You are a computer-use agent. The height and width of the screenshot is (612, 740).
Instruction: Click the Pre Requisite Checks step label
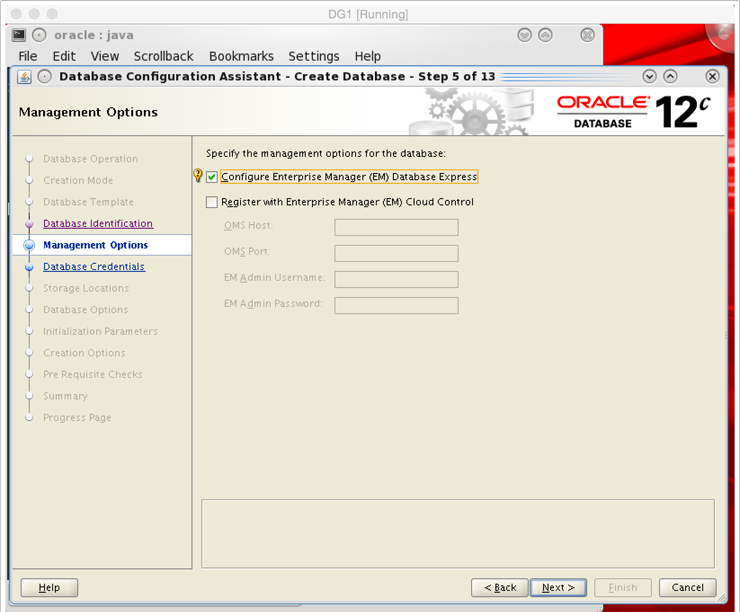pos(92,375)
